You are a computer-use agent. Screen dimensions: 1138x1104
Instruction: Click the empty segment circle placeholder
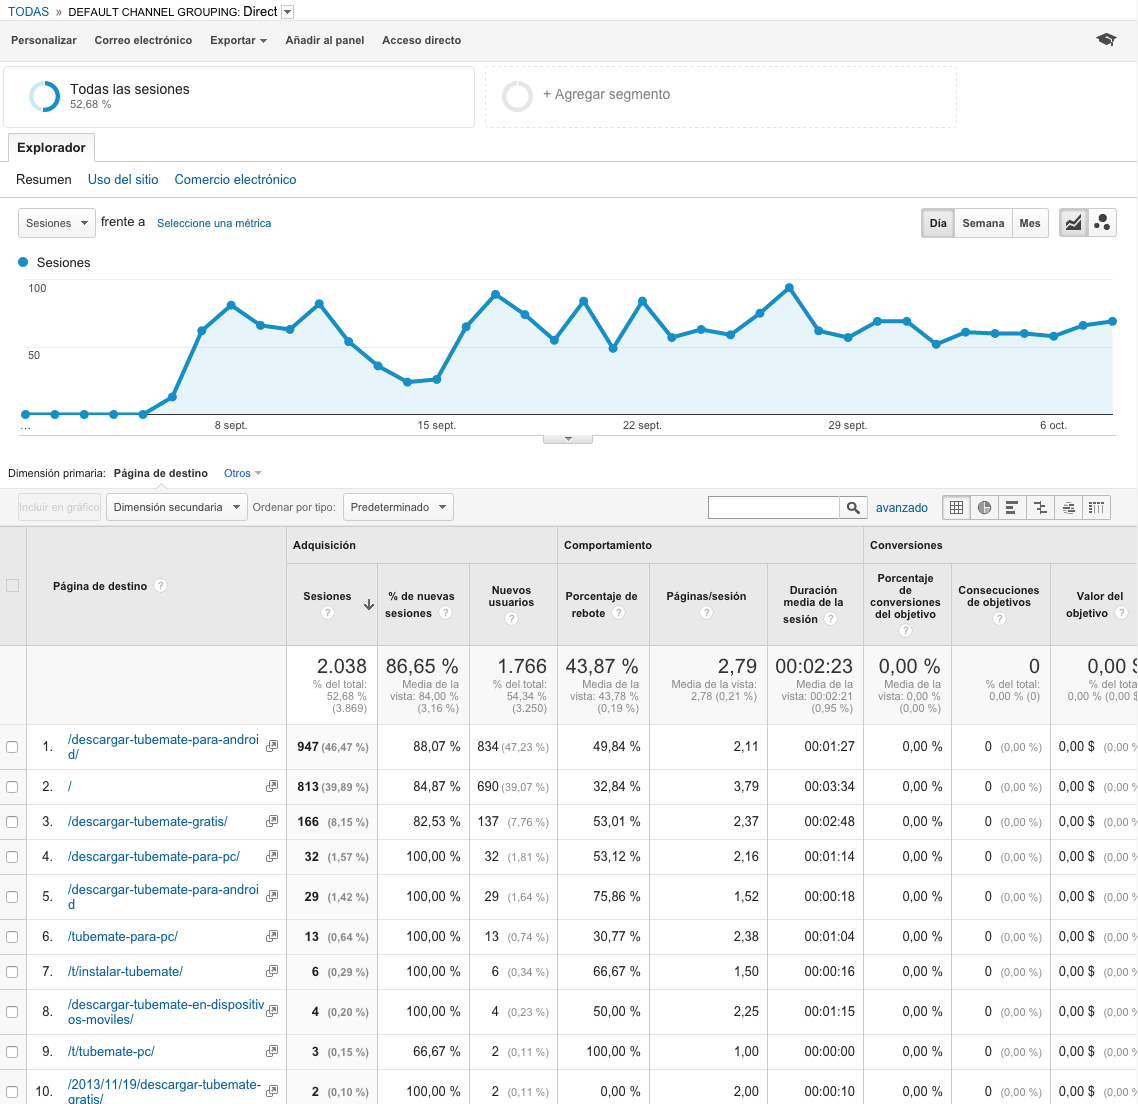(x=517, y=96)
